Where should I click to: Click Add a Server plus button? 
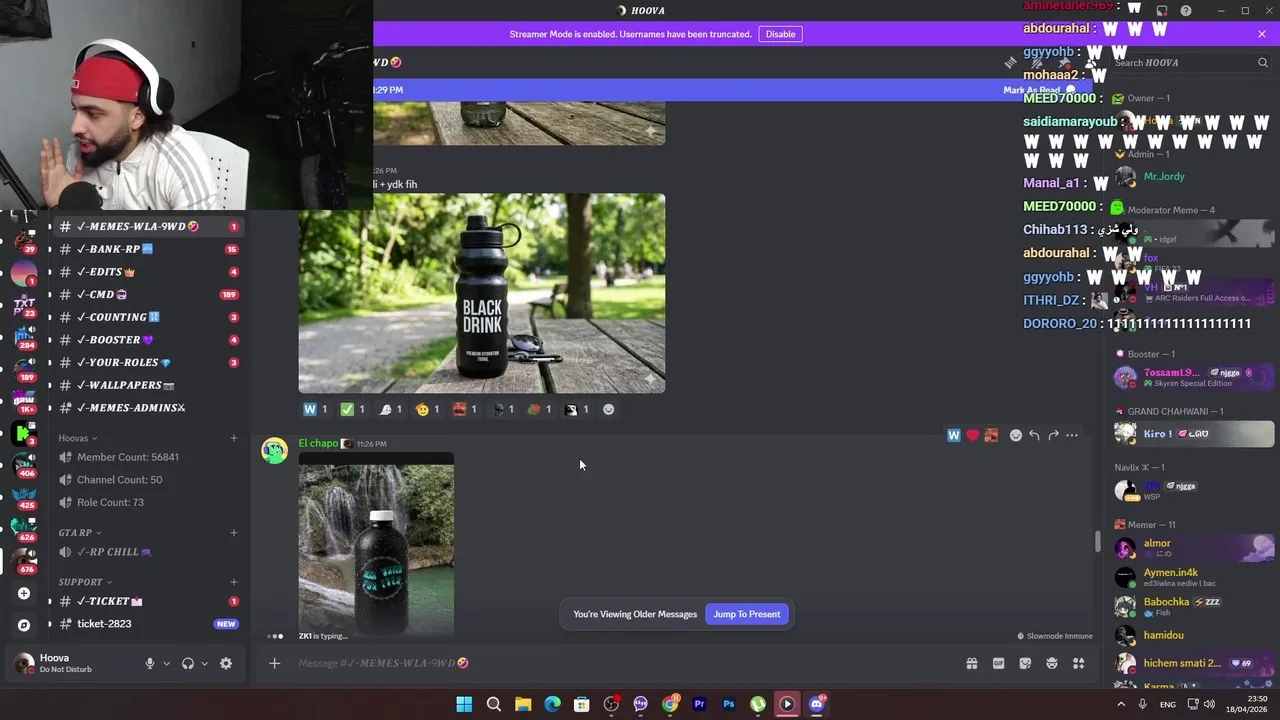24,593
